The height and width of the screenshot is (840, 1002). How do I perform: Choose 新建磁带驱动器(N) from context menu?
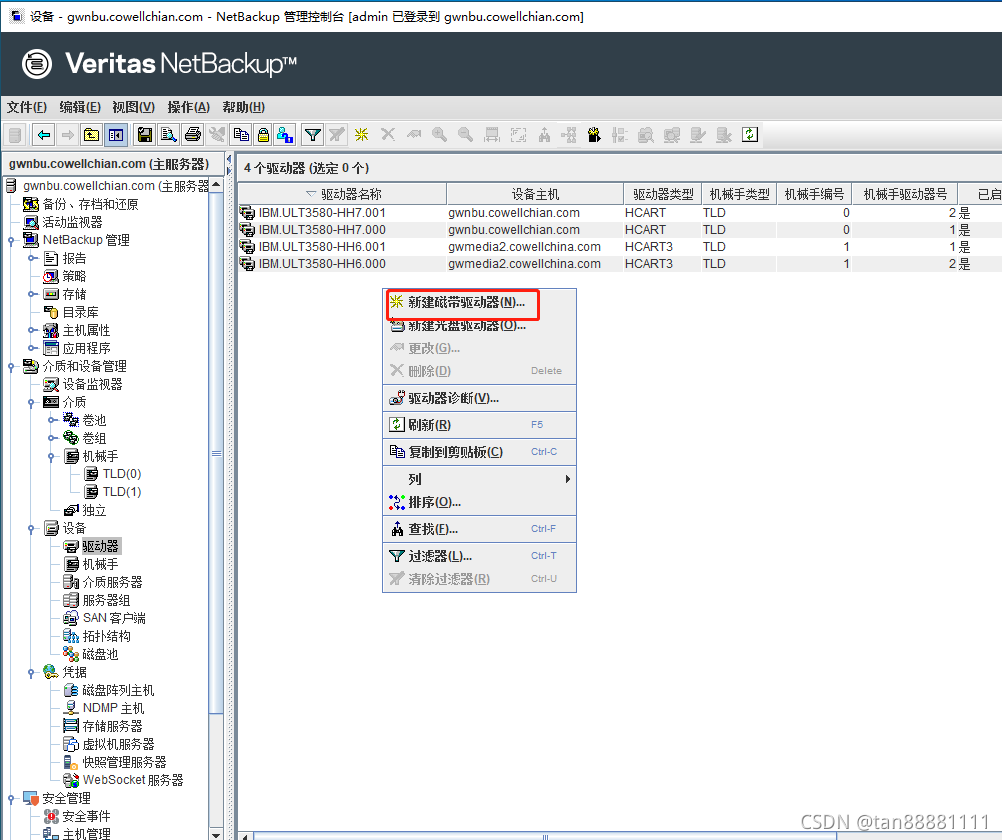(479, 302)
